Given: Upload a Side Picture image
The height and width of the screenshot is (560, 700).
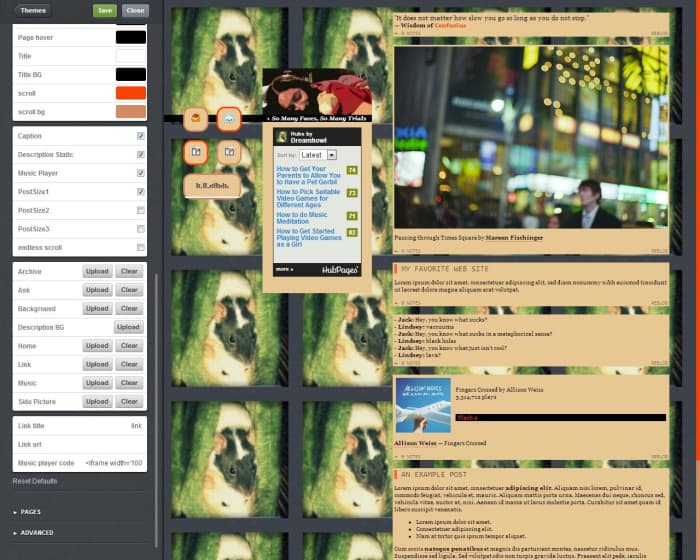Looking at the screenshot, I should [x=97, y=402].
